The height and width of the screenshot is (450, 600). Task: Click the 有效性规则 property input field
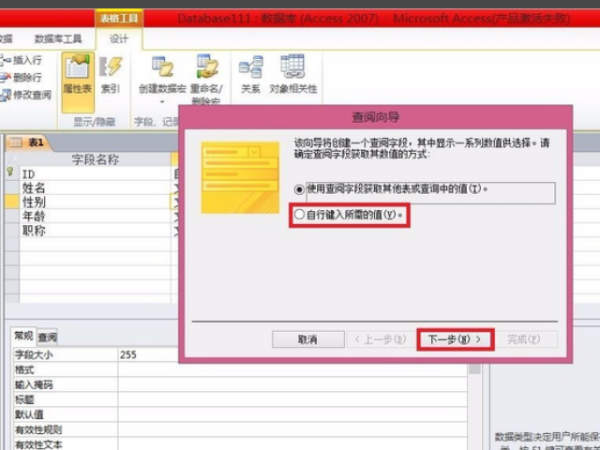[293, 429]
